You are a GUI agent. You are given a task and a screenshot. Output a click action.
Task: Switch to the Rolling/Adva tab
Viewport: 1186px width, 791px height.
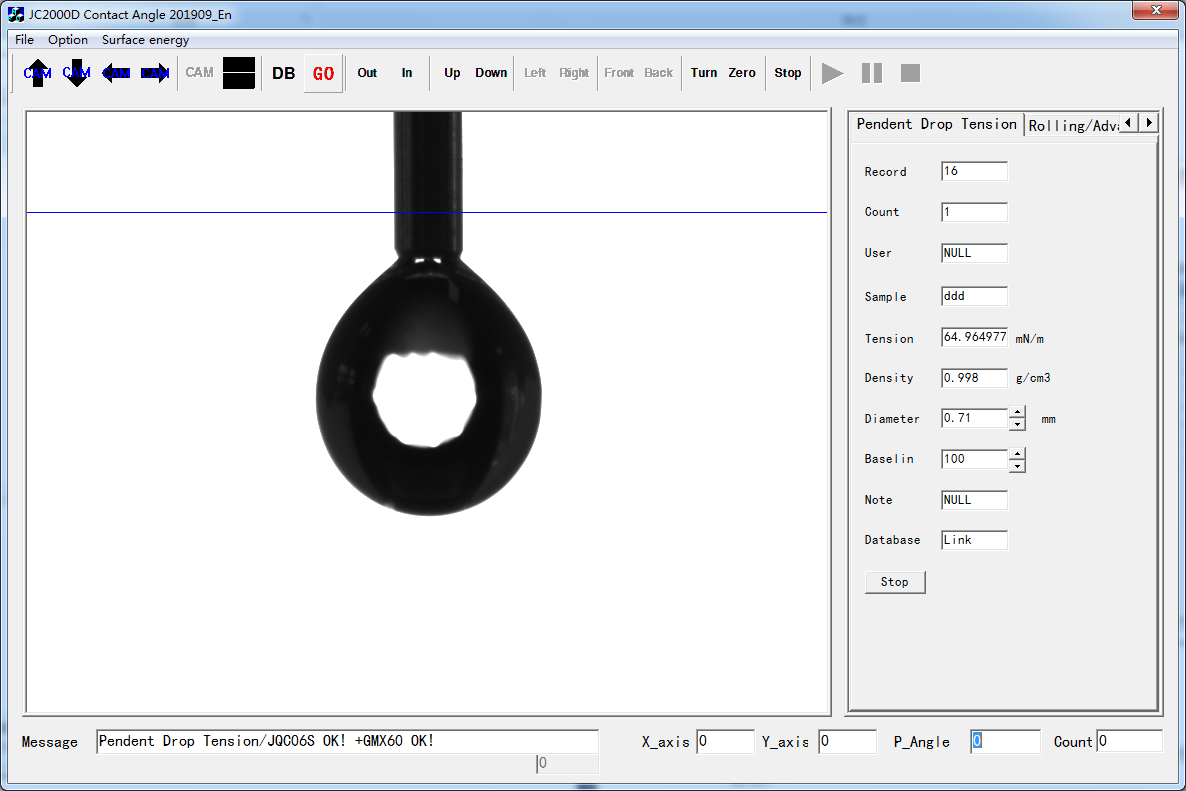tap(1072, 125)
